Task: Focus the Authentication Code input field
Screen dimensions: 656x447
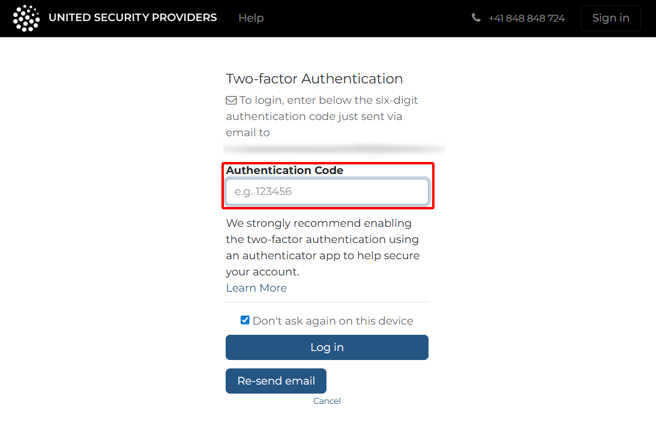Action: 327,191
